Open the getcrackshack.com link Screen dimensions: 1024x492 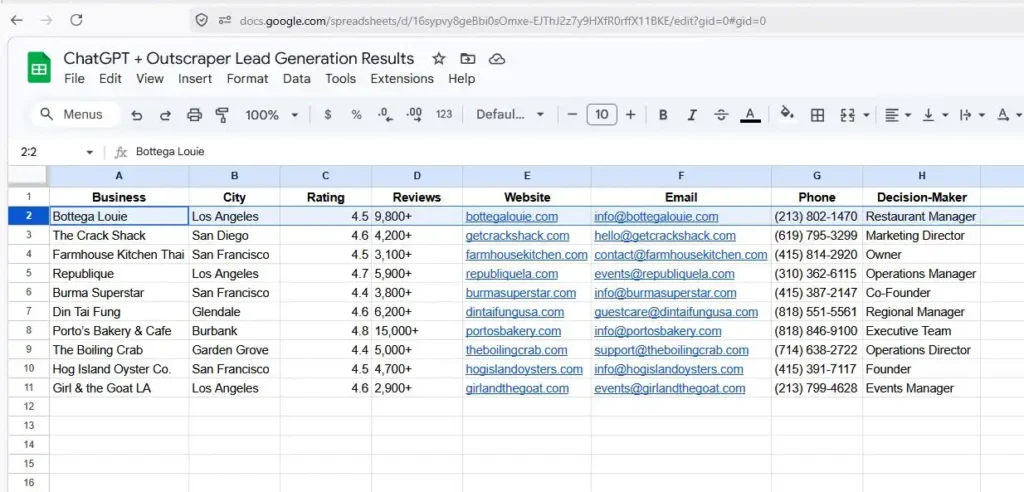point(517,235)
